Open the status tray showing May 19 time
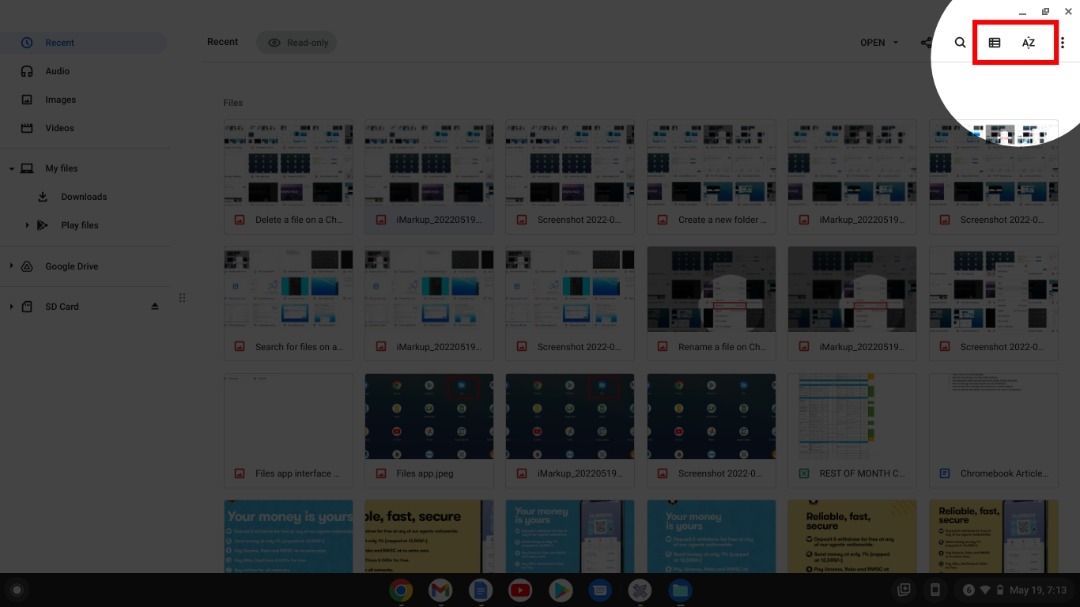1080x607 pixels. (x=1015, y=590)
